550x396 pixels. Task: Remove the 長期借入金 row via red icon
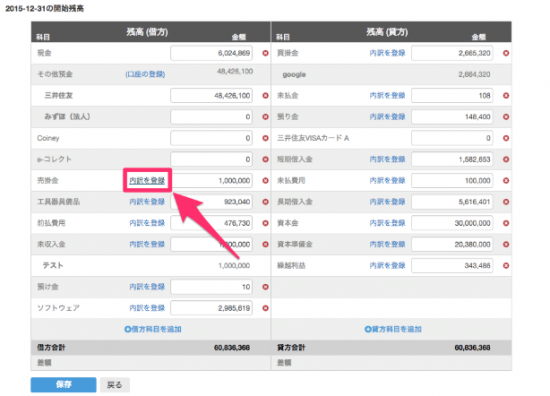(x=506, y=202)
